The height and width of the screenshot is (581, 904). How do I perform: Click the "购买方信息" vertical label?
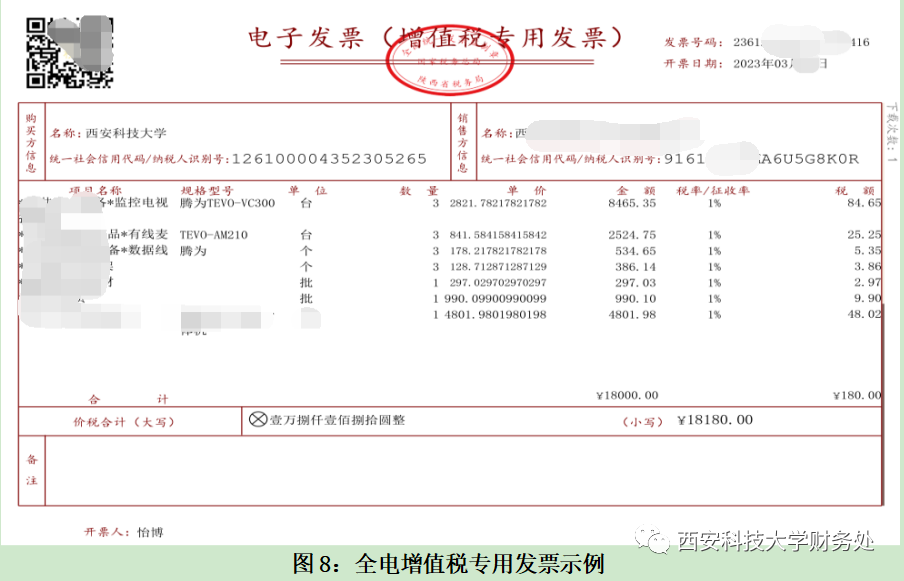click(31, 142)
